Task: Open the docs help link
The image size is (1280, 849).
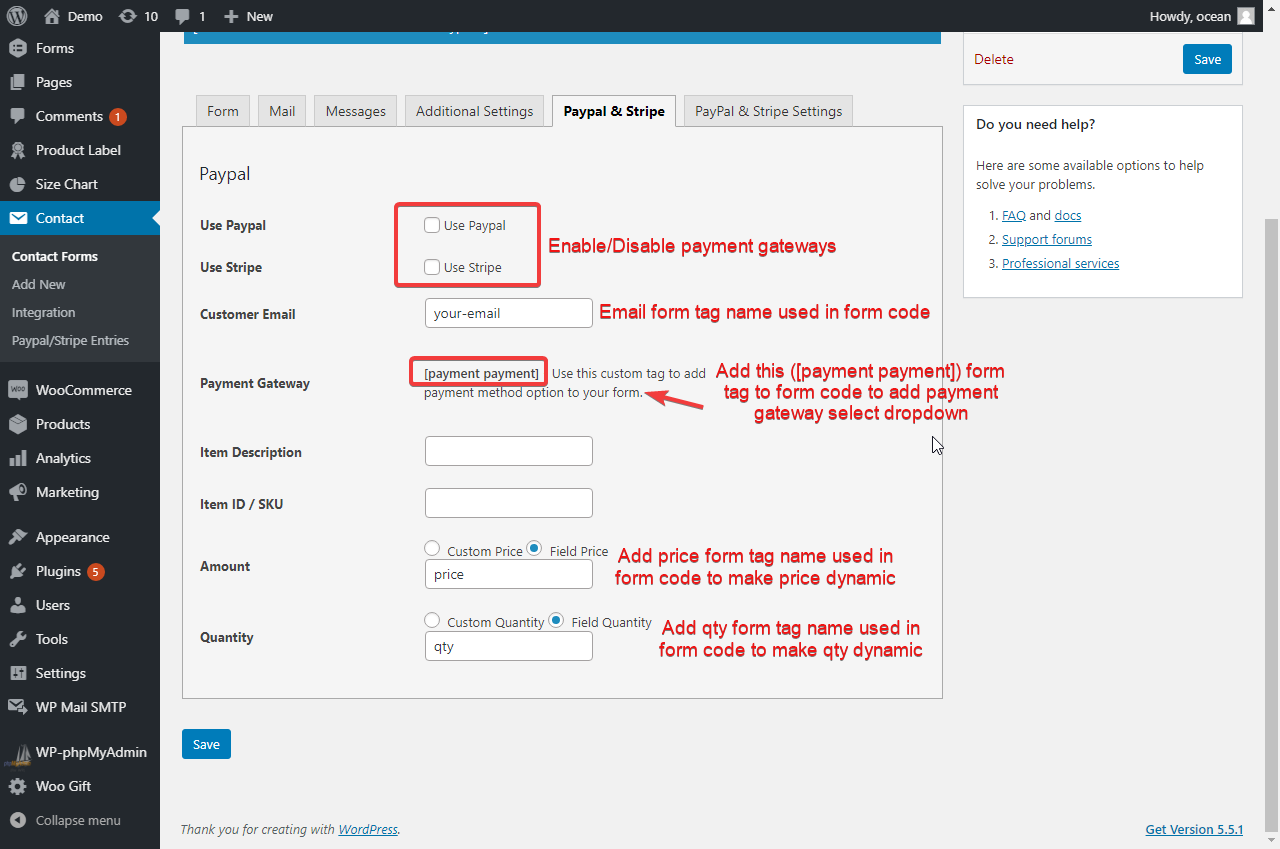Action: pos(1068,215)
